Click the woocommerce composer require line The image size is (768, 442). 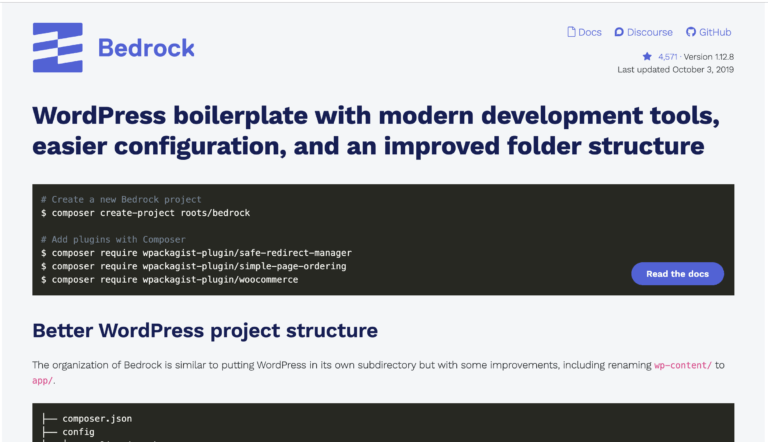tap(169, 279)
